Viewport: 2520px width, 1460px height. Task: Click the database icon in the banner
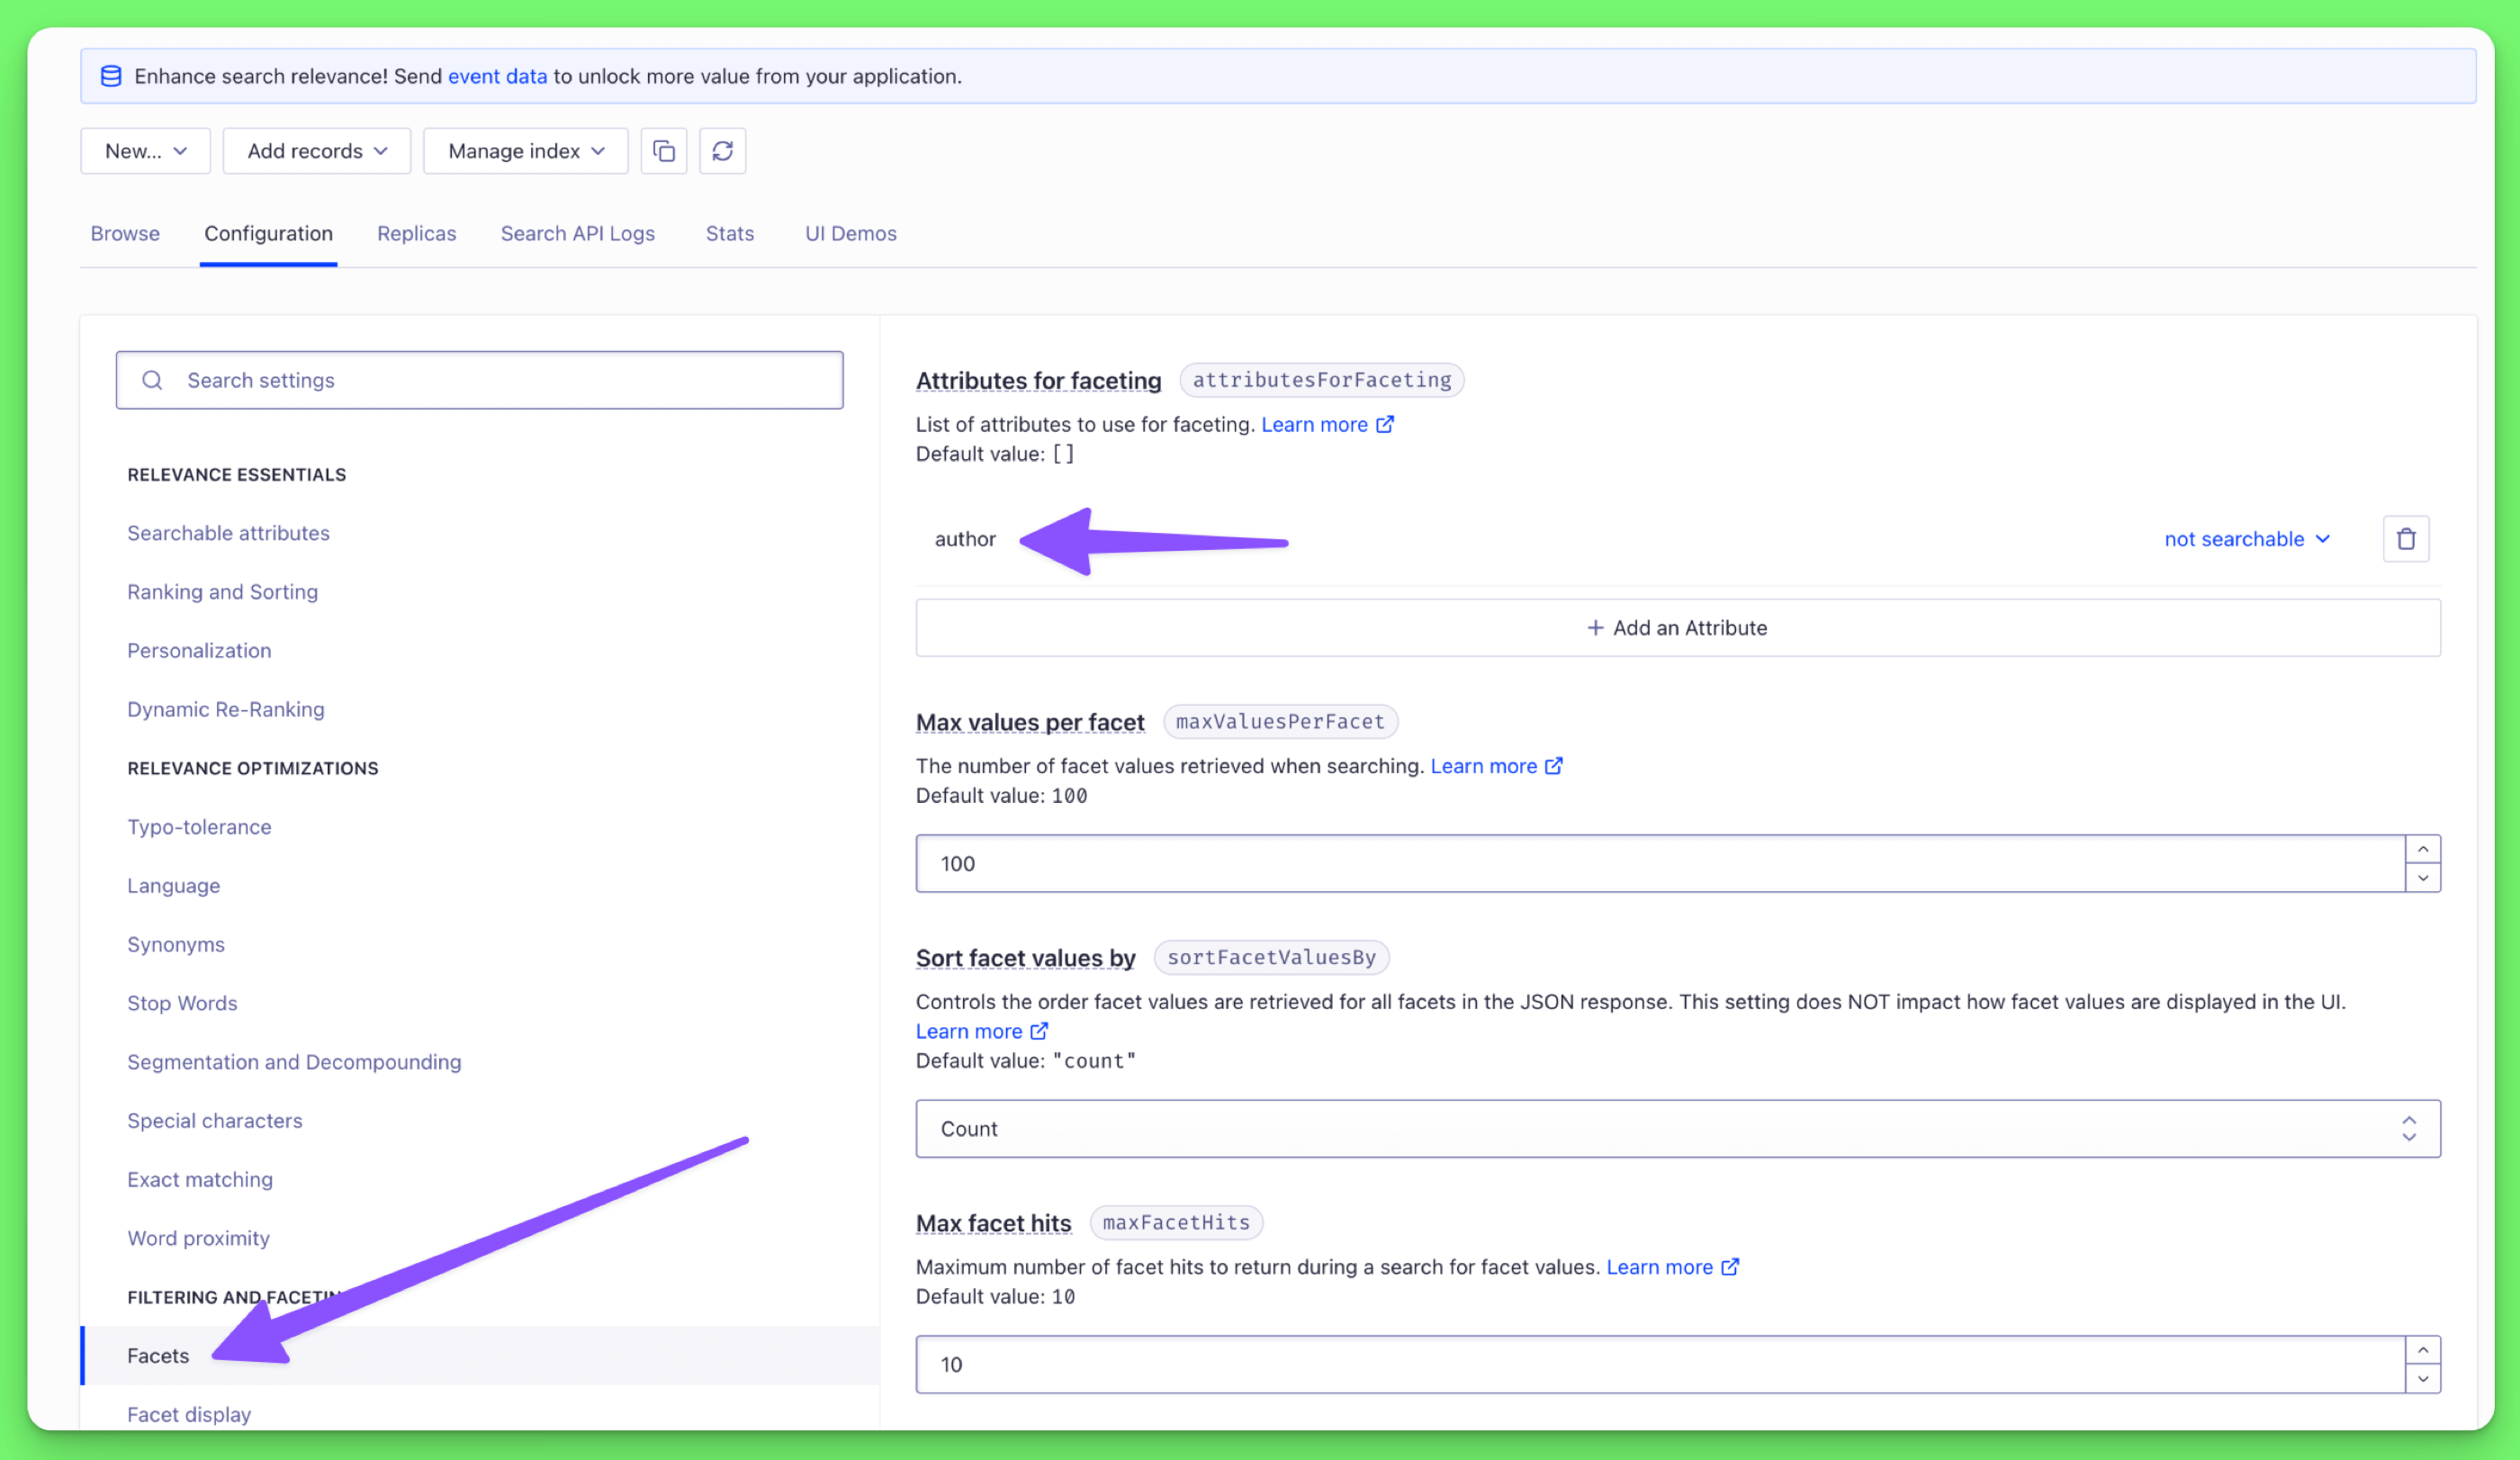pos(111,76)
